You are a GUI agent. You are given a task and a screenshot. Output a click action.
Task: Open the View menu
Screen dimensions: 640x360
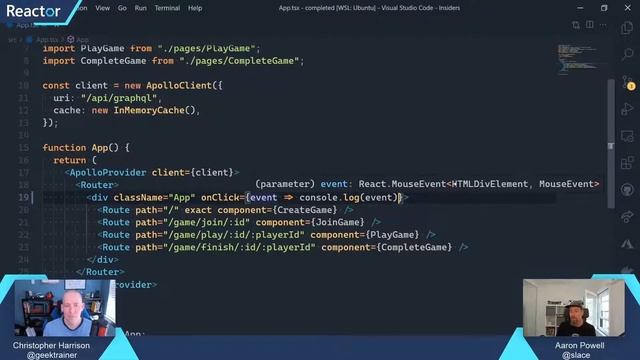point(102,8)
